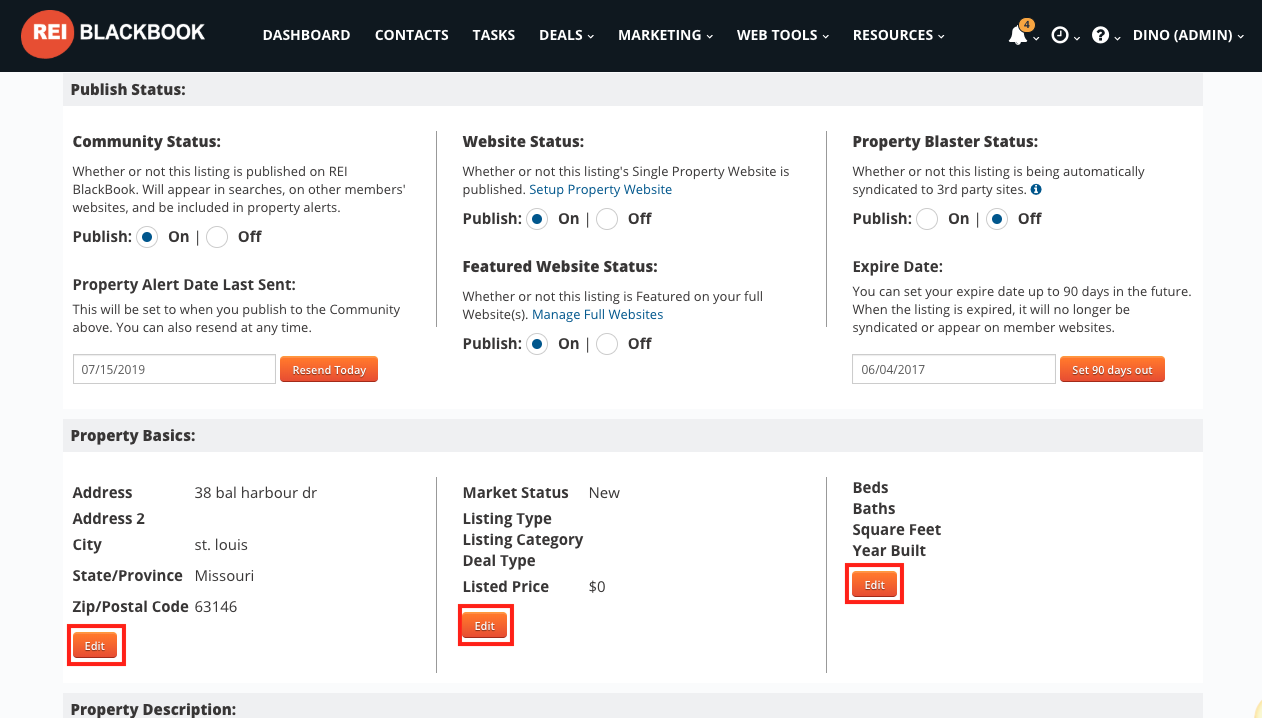Expand the Marketing menu
1262x718 pixels.
point(665,35)
